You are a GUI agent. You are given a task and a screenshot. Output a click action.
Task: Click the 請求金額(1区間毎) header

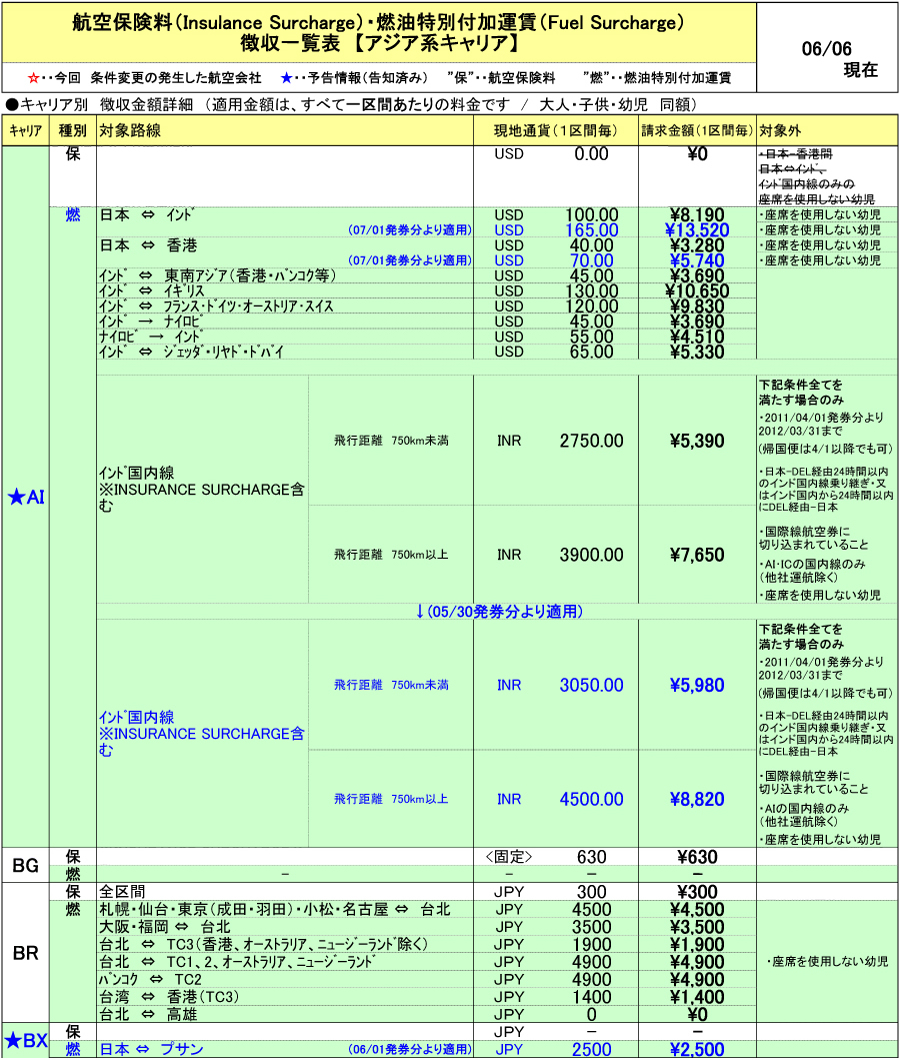pyautogui.click(x=696, y=130)
